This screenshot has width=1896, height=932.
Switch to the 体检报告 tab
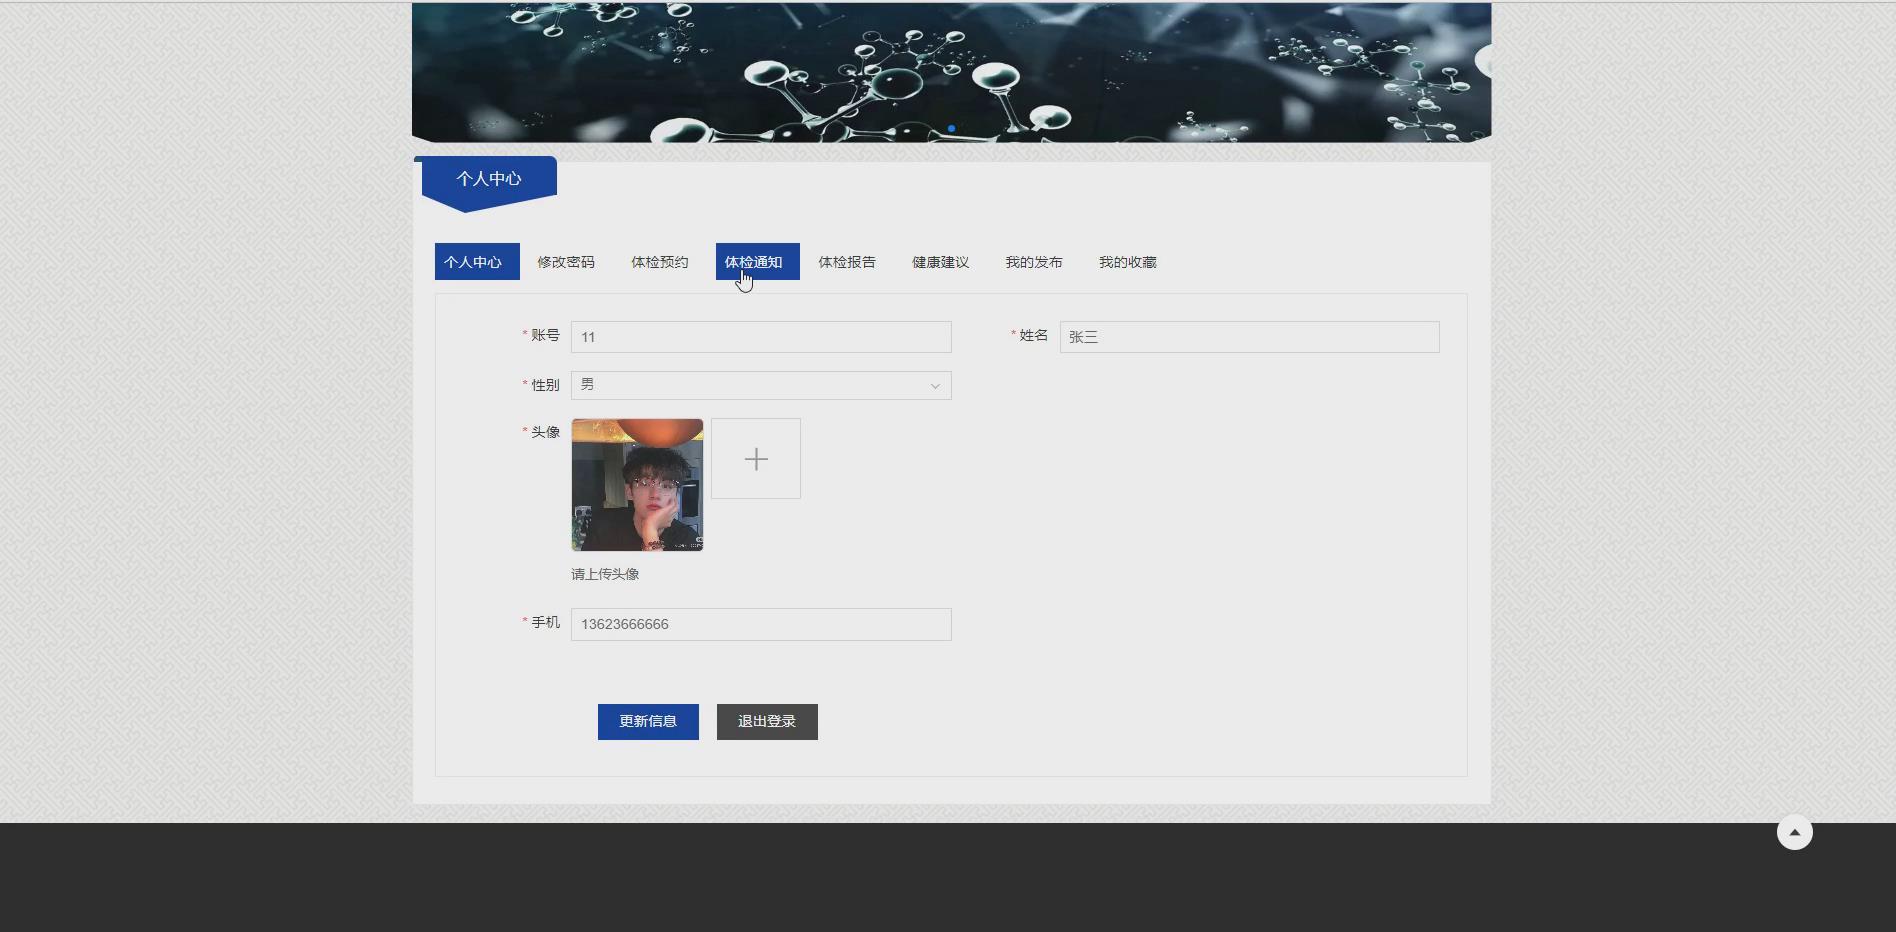click(846, 261)
